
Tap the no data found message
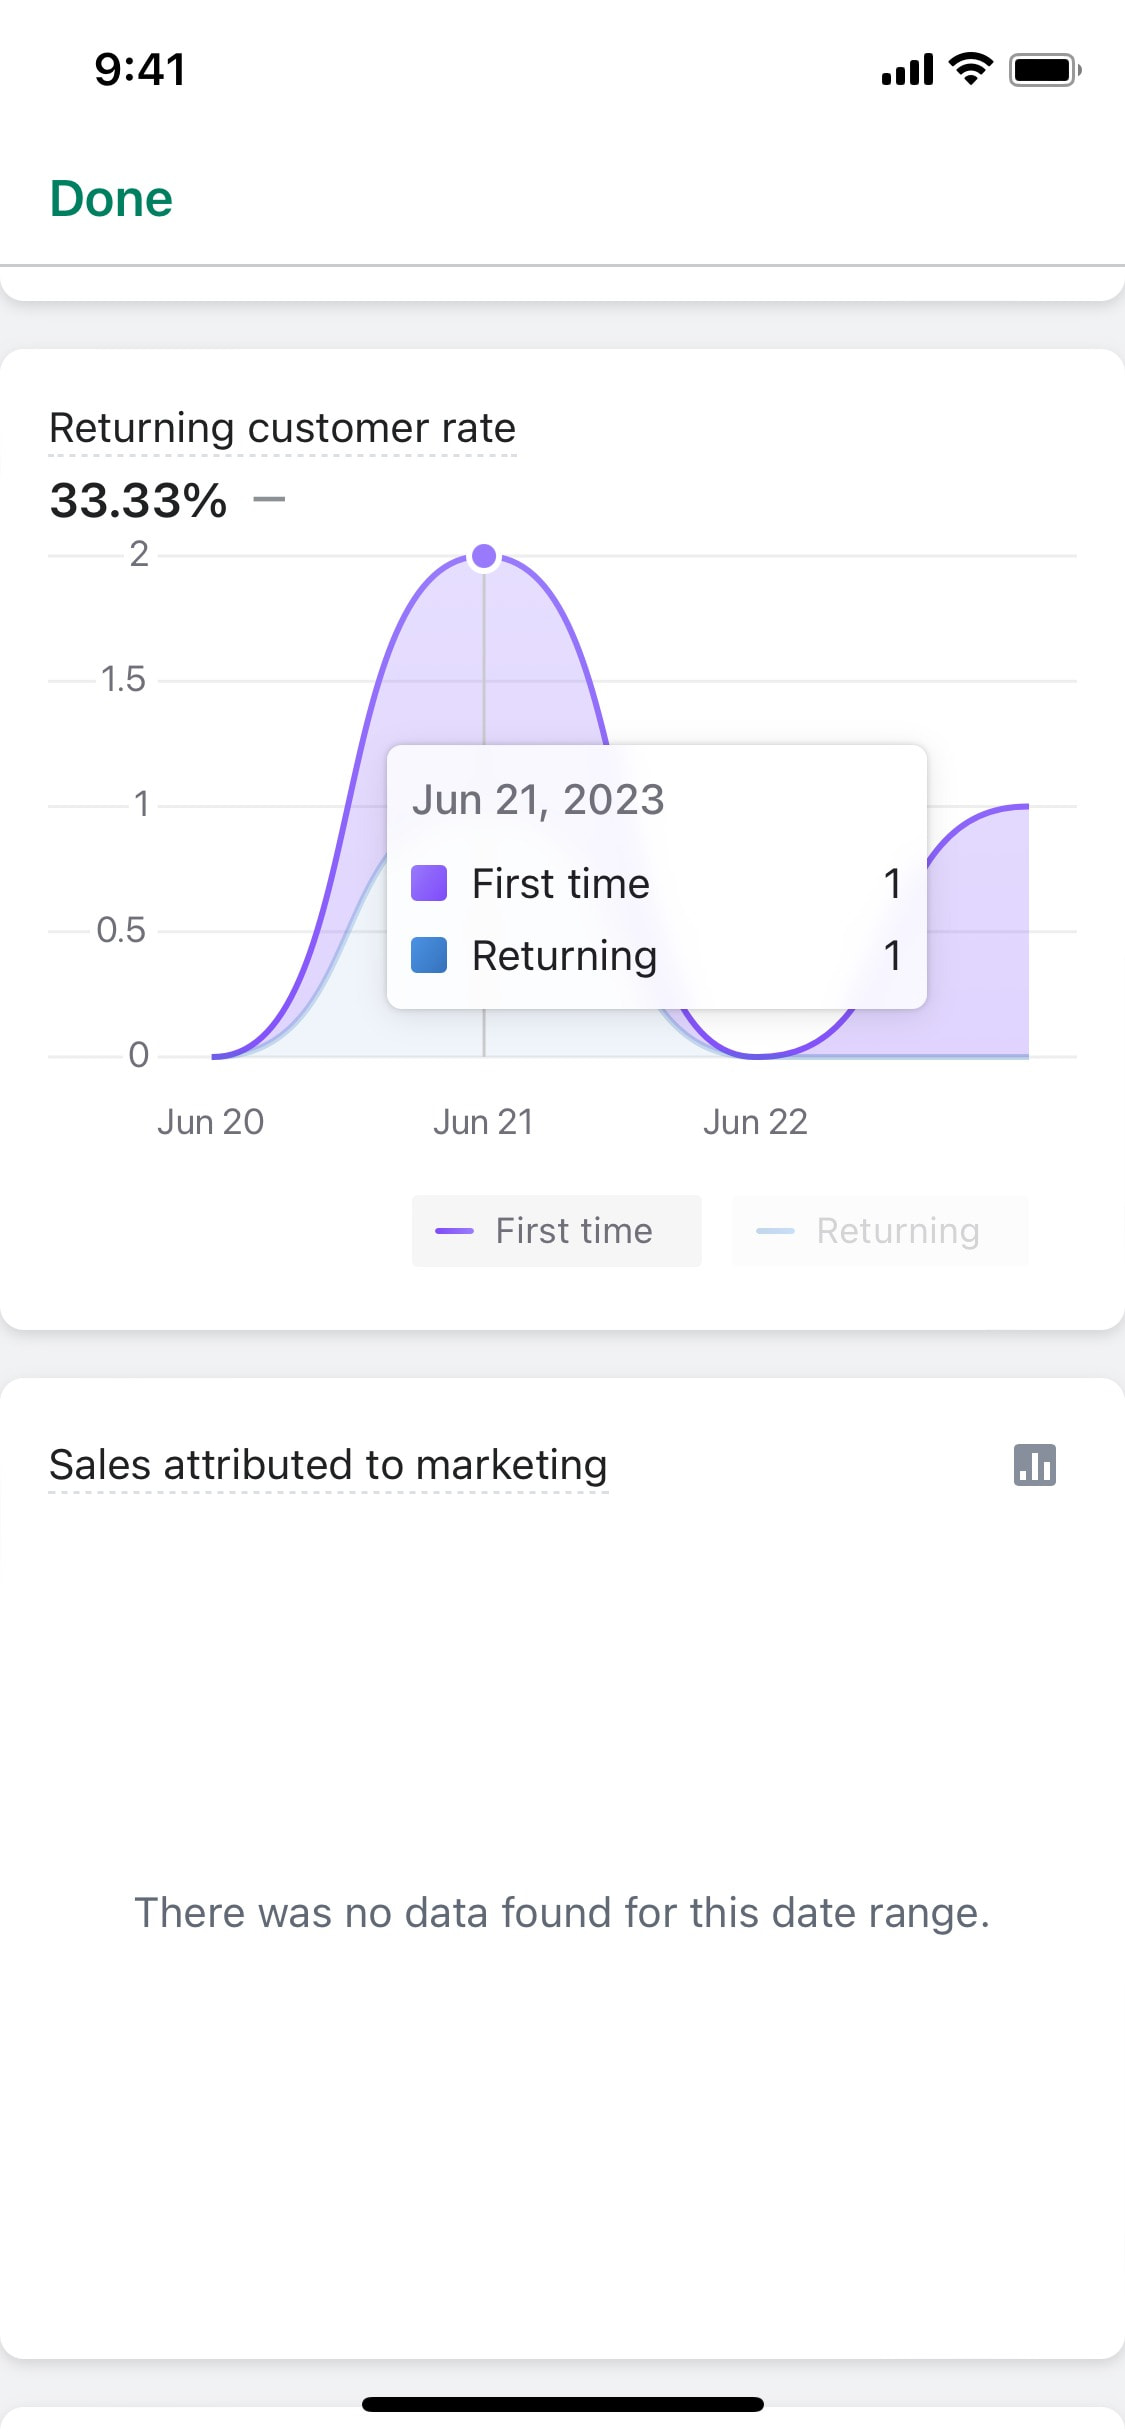pyautogui.click(x=562, y=1913)
